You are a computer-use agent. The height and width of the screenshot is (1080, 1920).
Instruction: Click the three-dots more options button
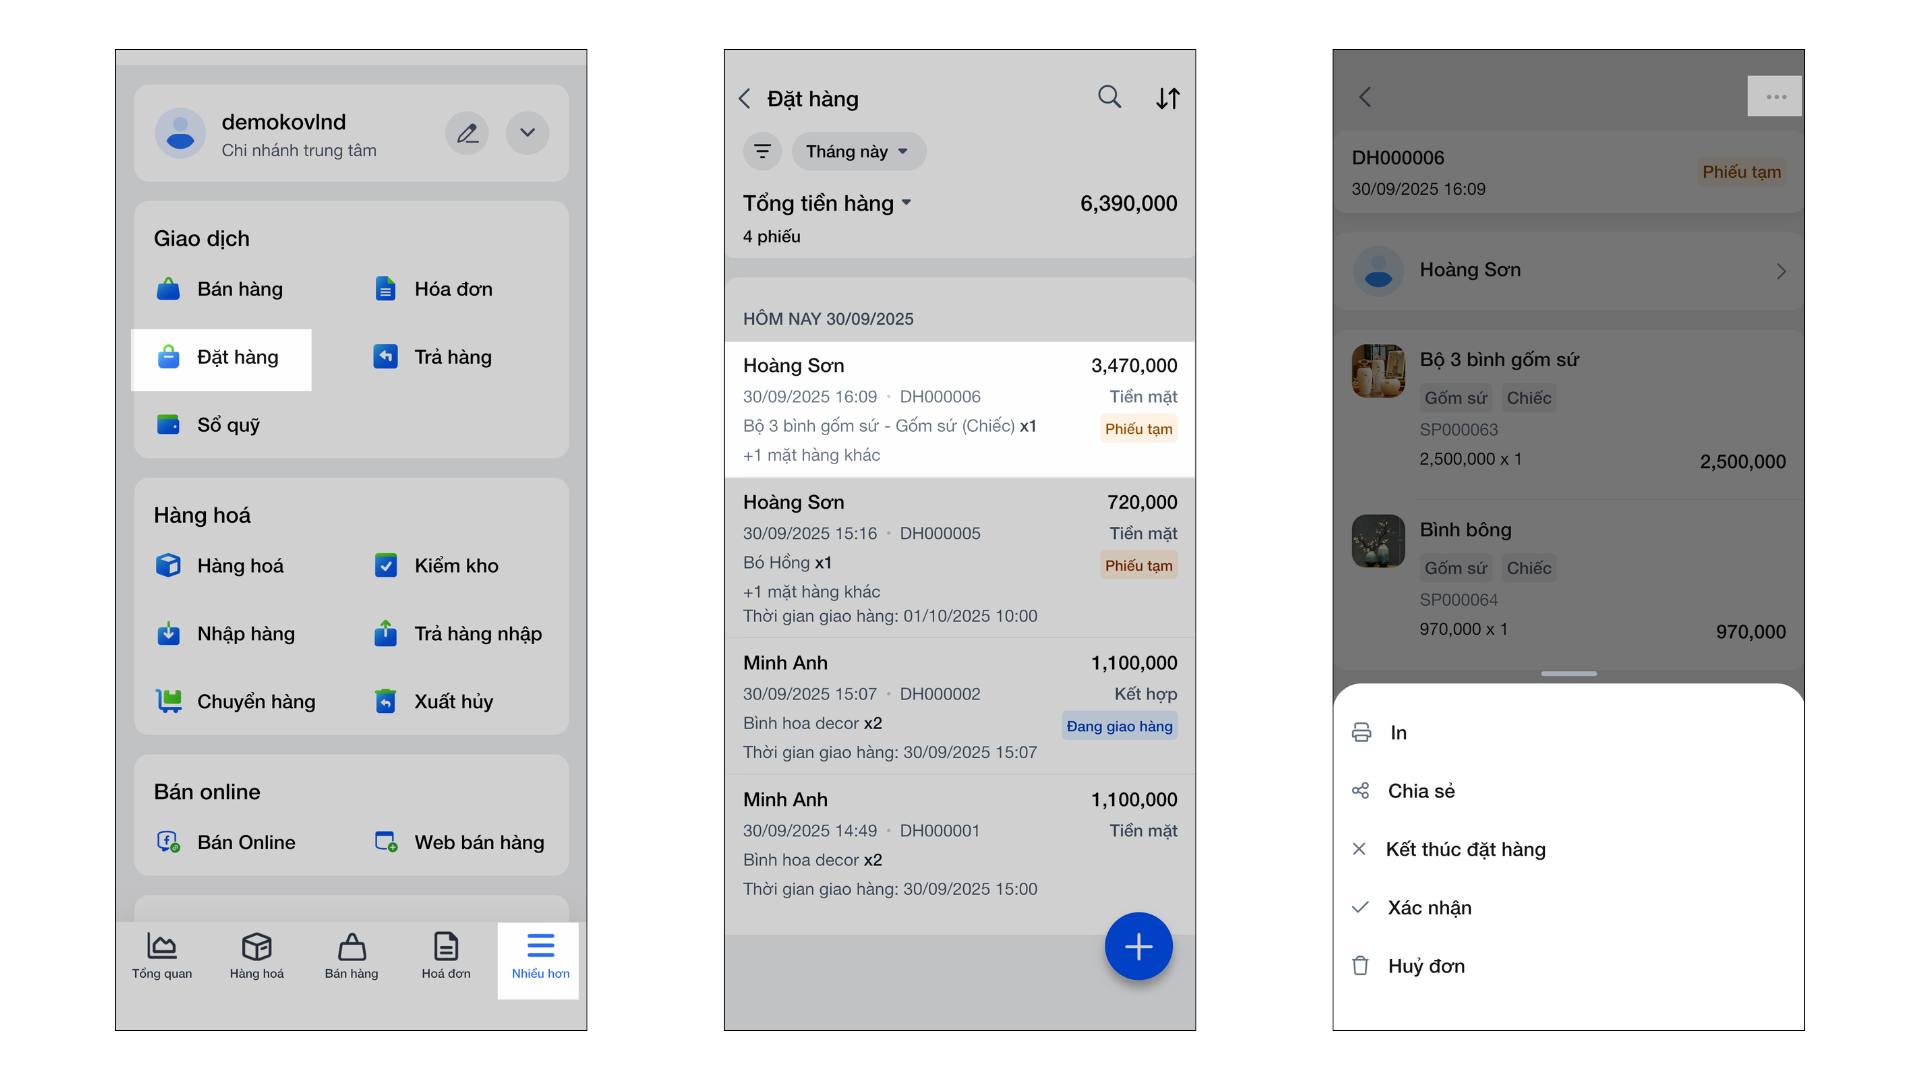coord(1775,97)
